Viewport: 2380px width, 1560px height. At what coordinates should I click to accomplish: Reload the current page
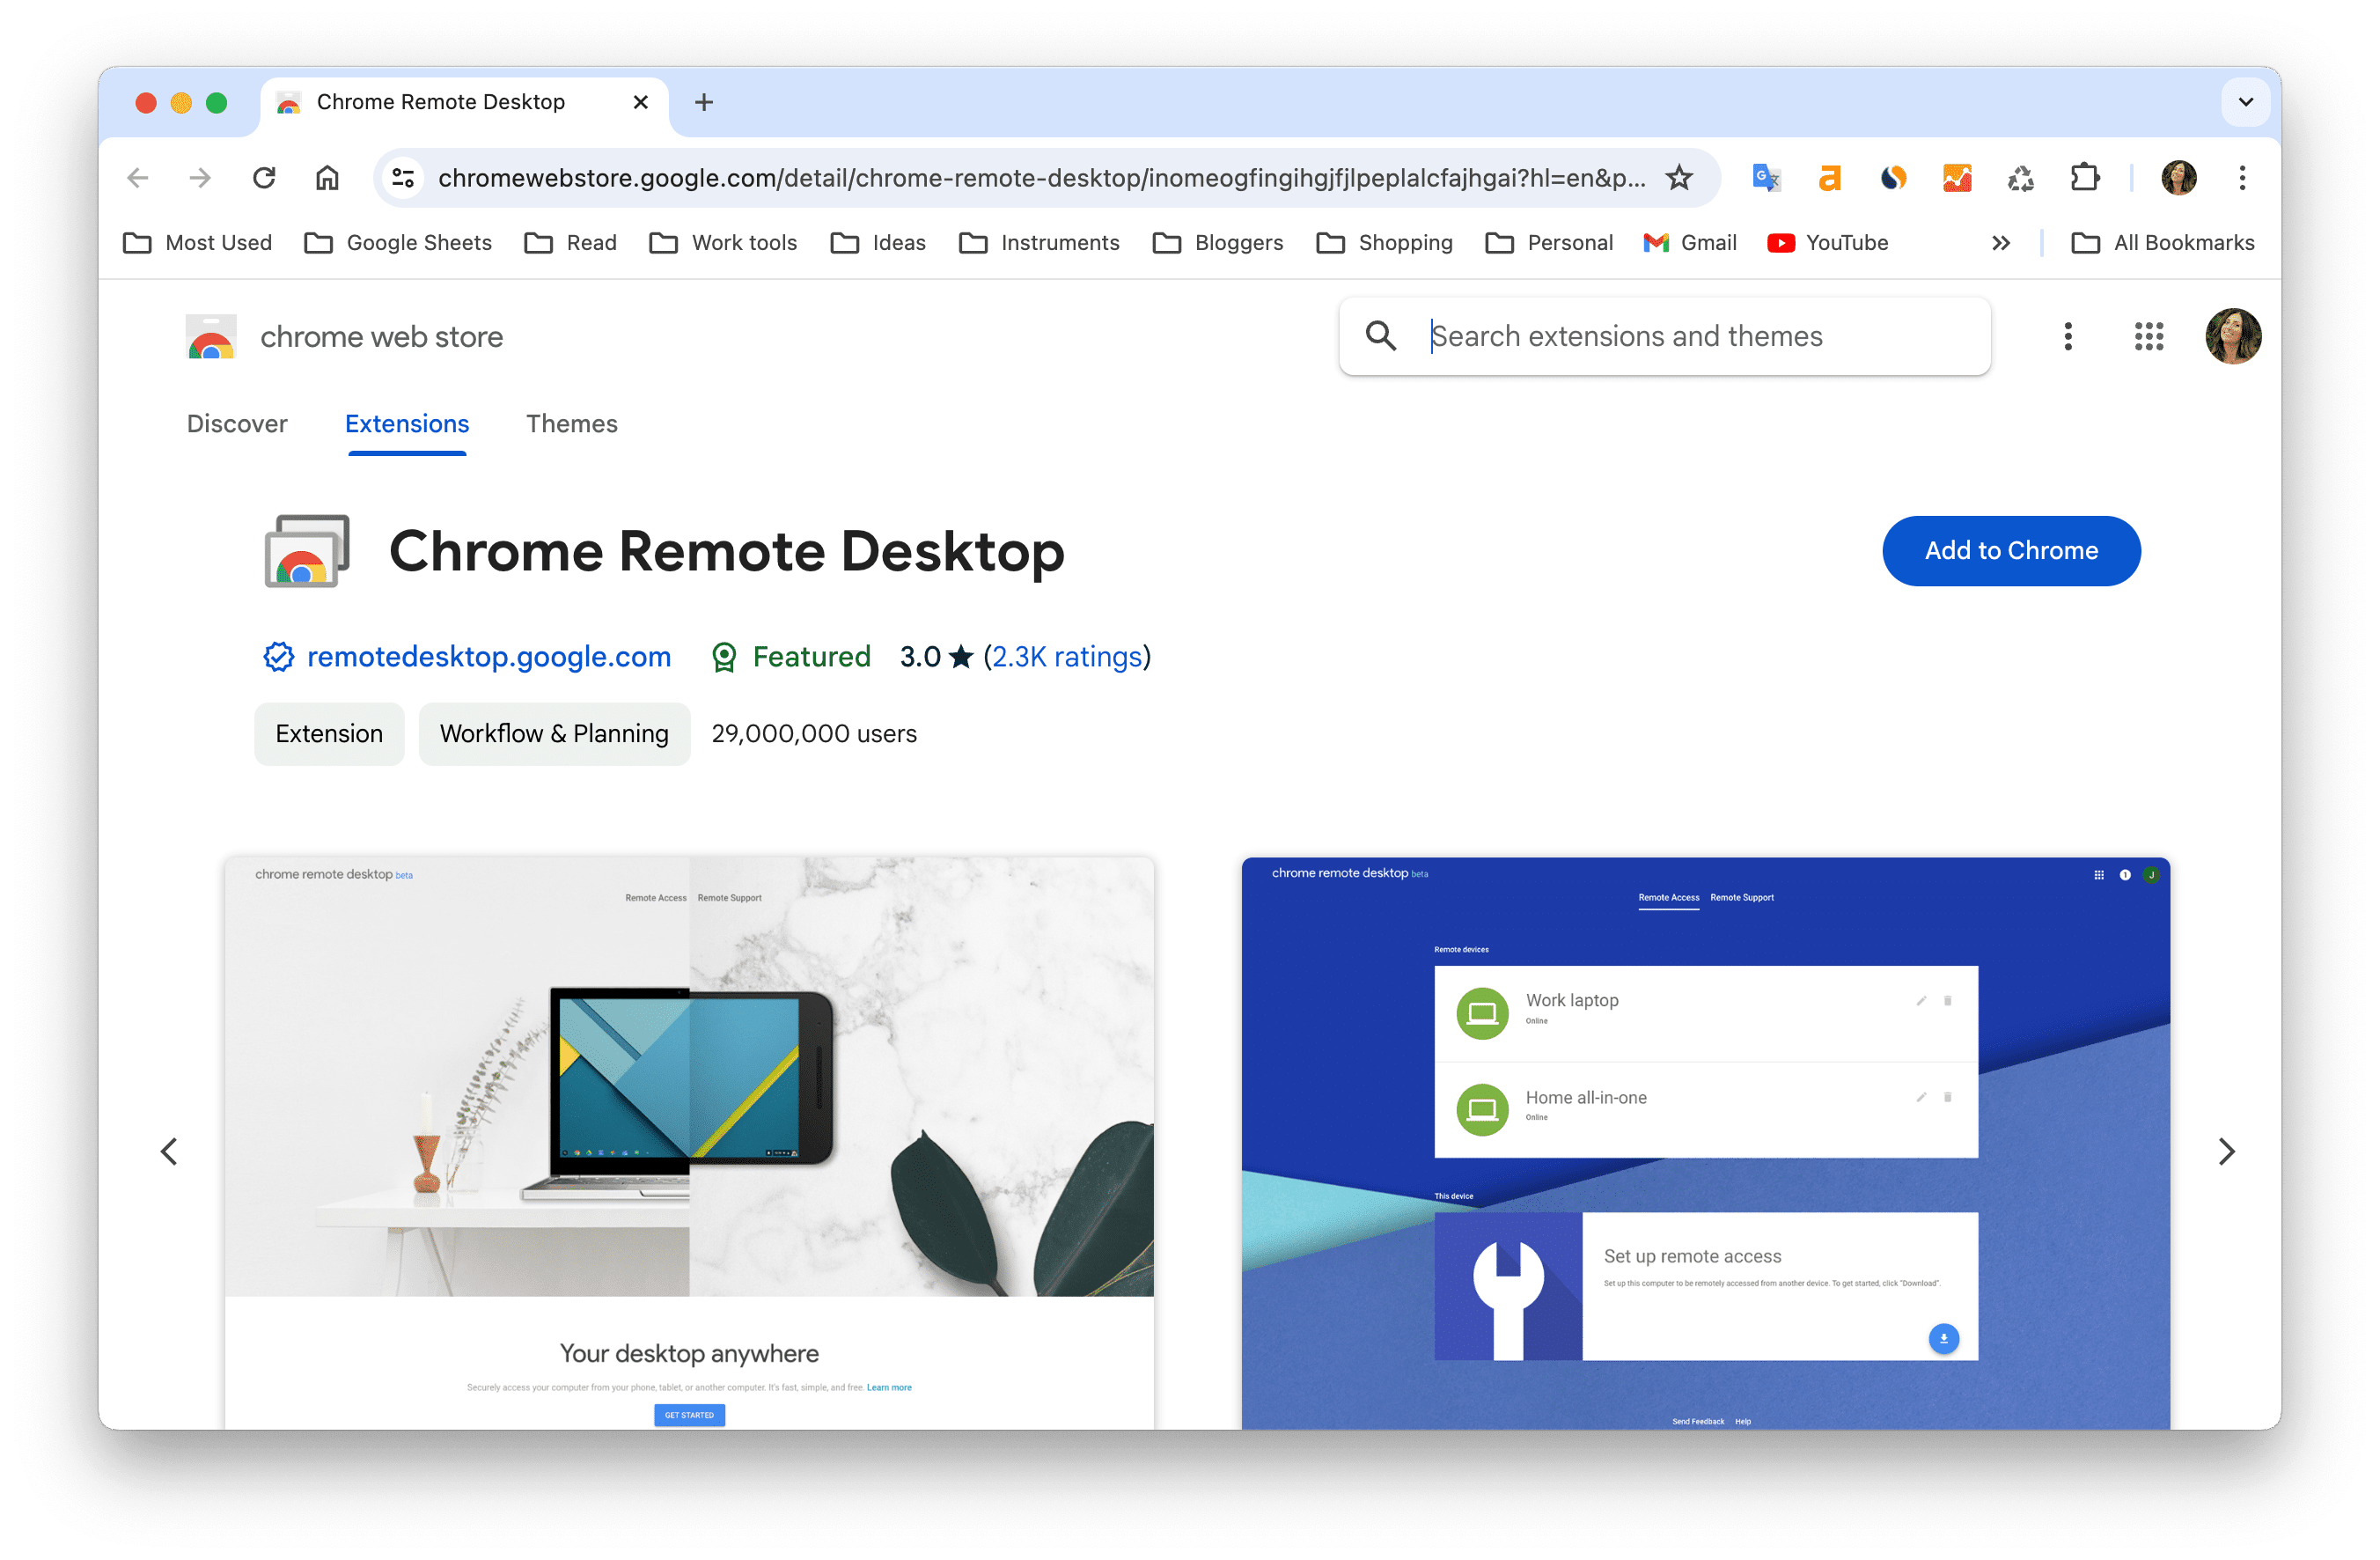264,178
